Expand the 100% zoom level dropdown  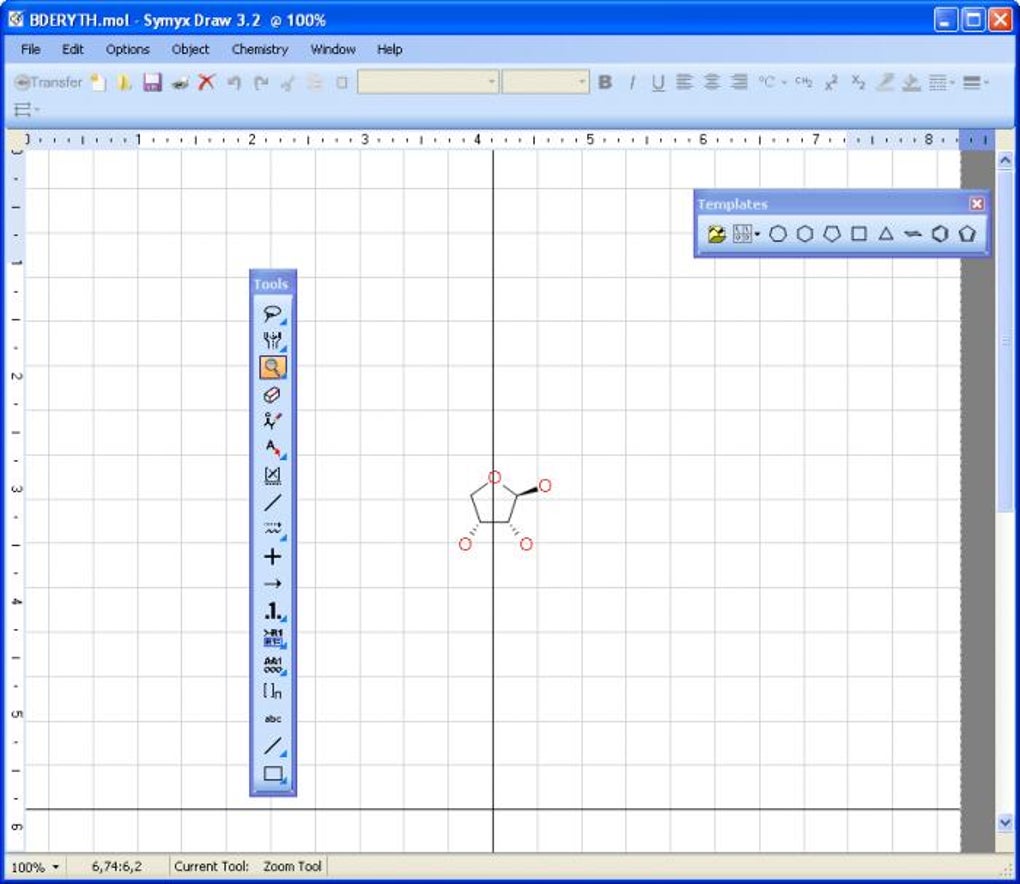(x=35, y=867)
